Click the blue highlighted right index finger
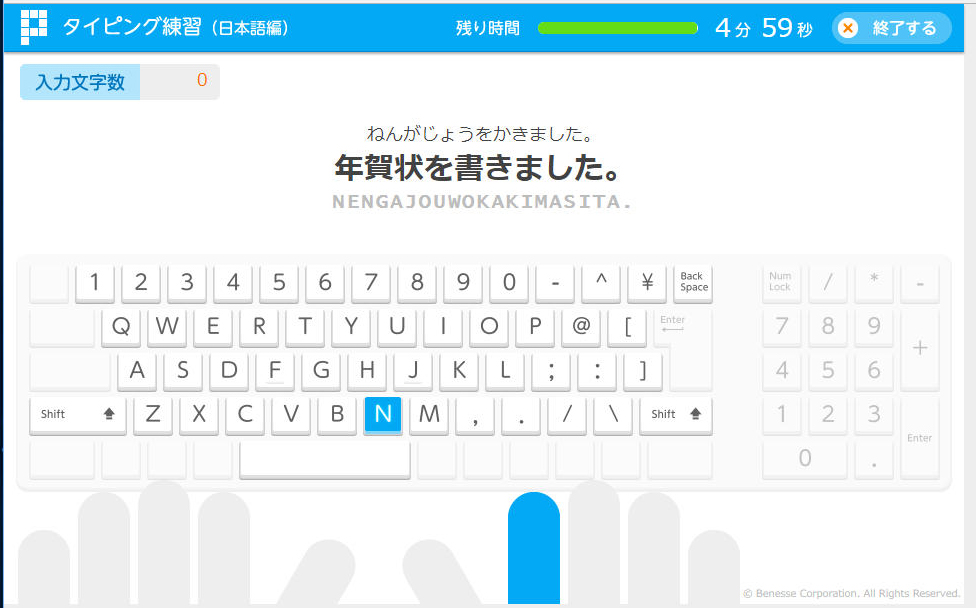 pos(534,548)
